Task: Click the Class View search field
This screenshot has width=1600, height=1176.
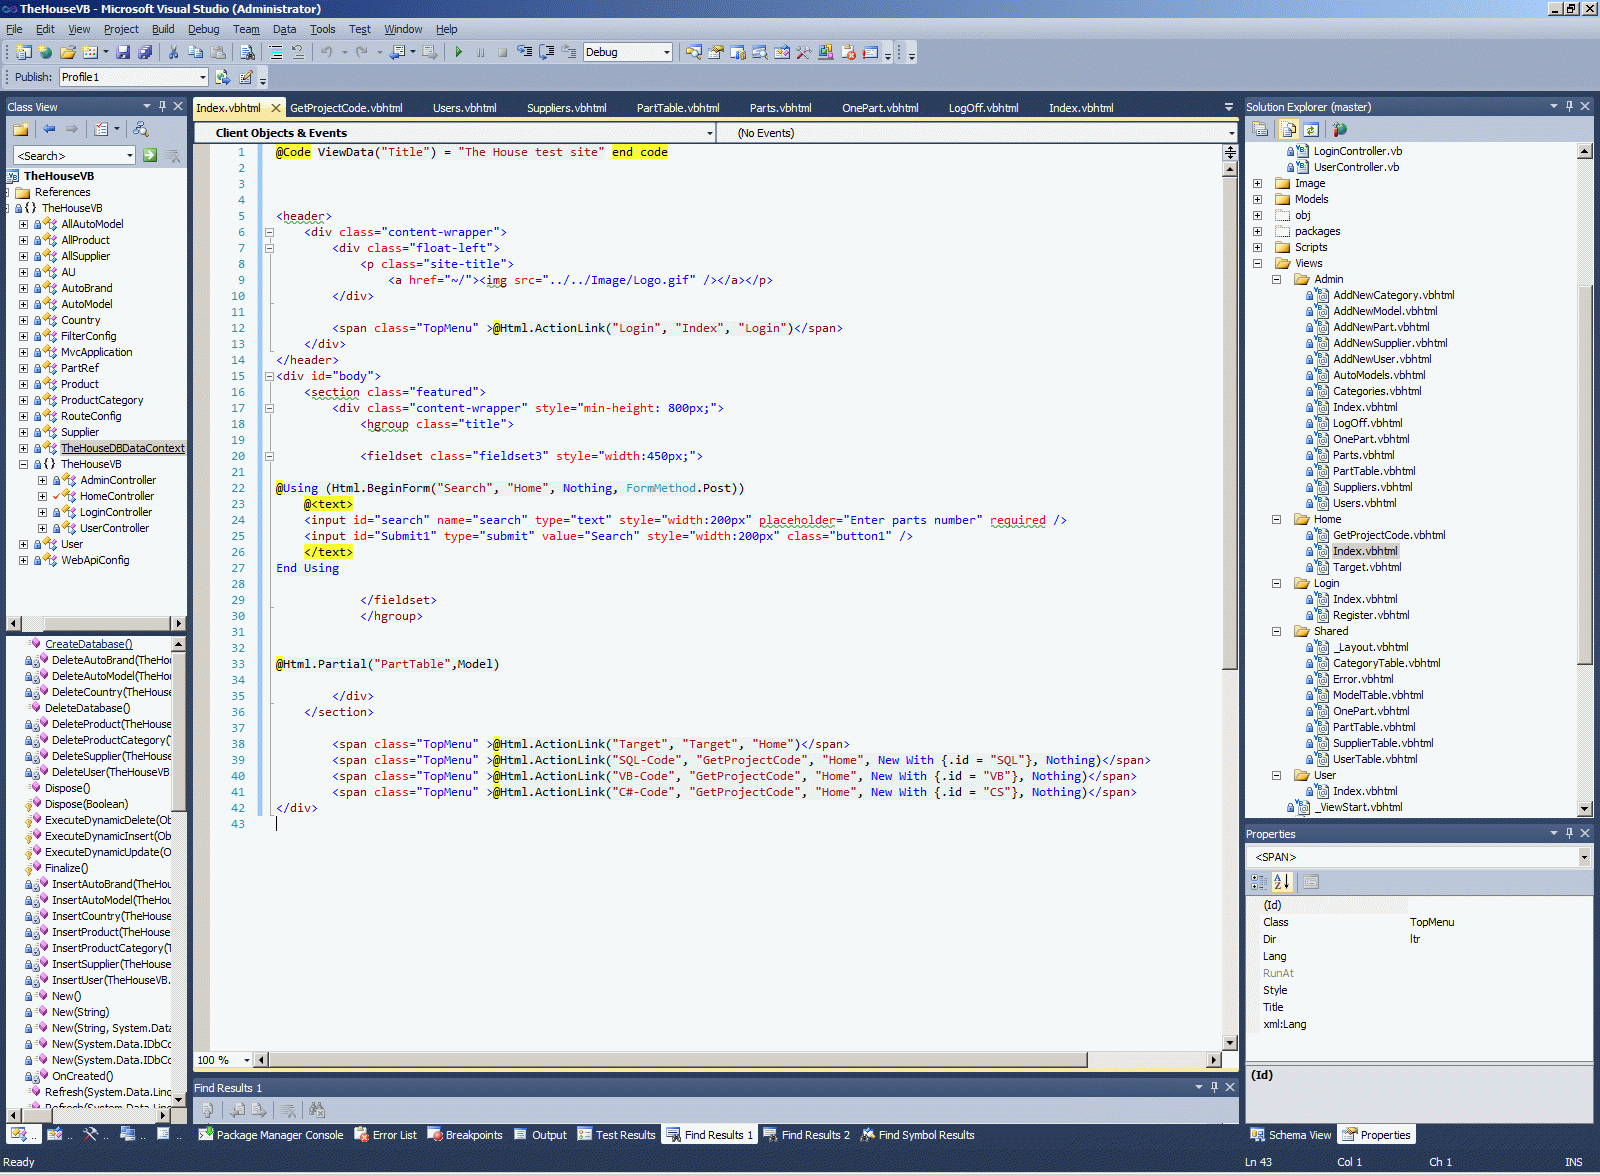Action: pyautogui.click(x=68, y=155)
